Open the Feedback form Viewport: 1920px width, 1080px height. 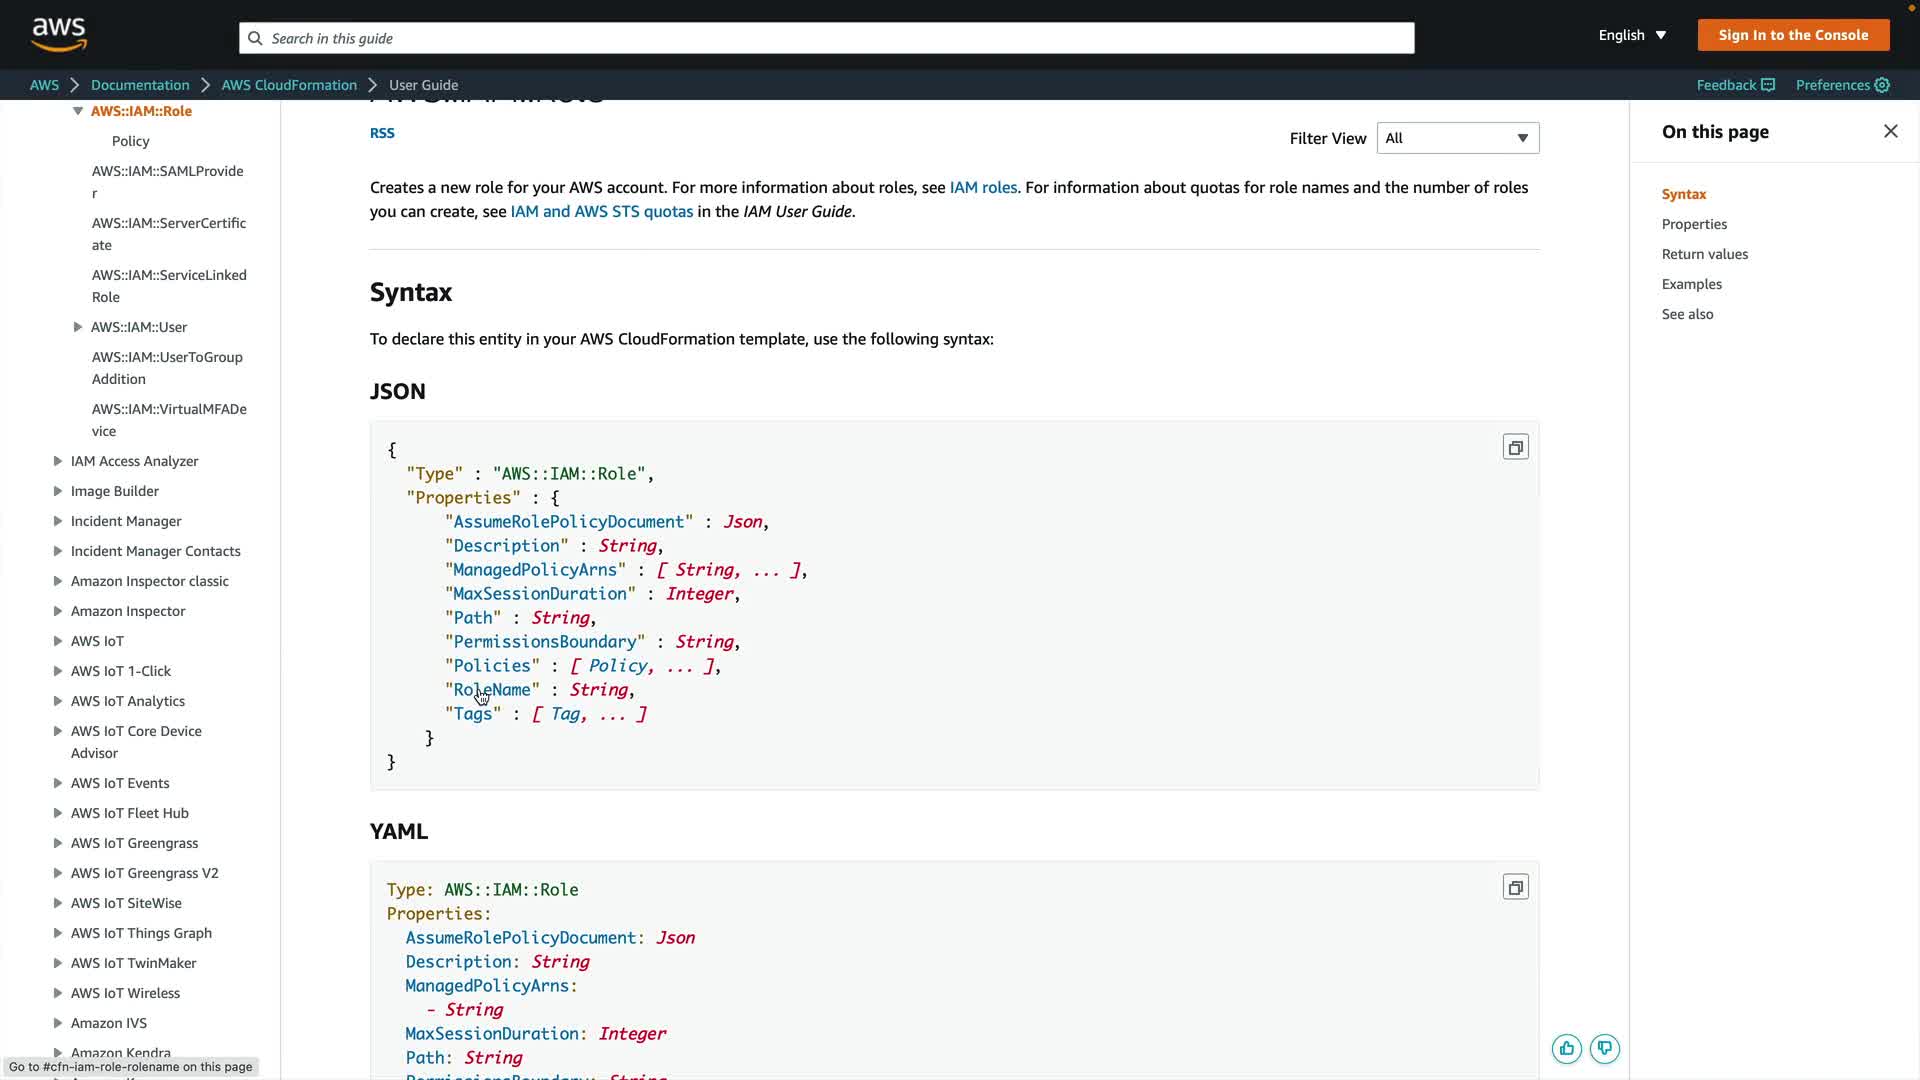pyautogui.click(x=1735, y=85)
